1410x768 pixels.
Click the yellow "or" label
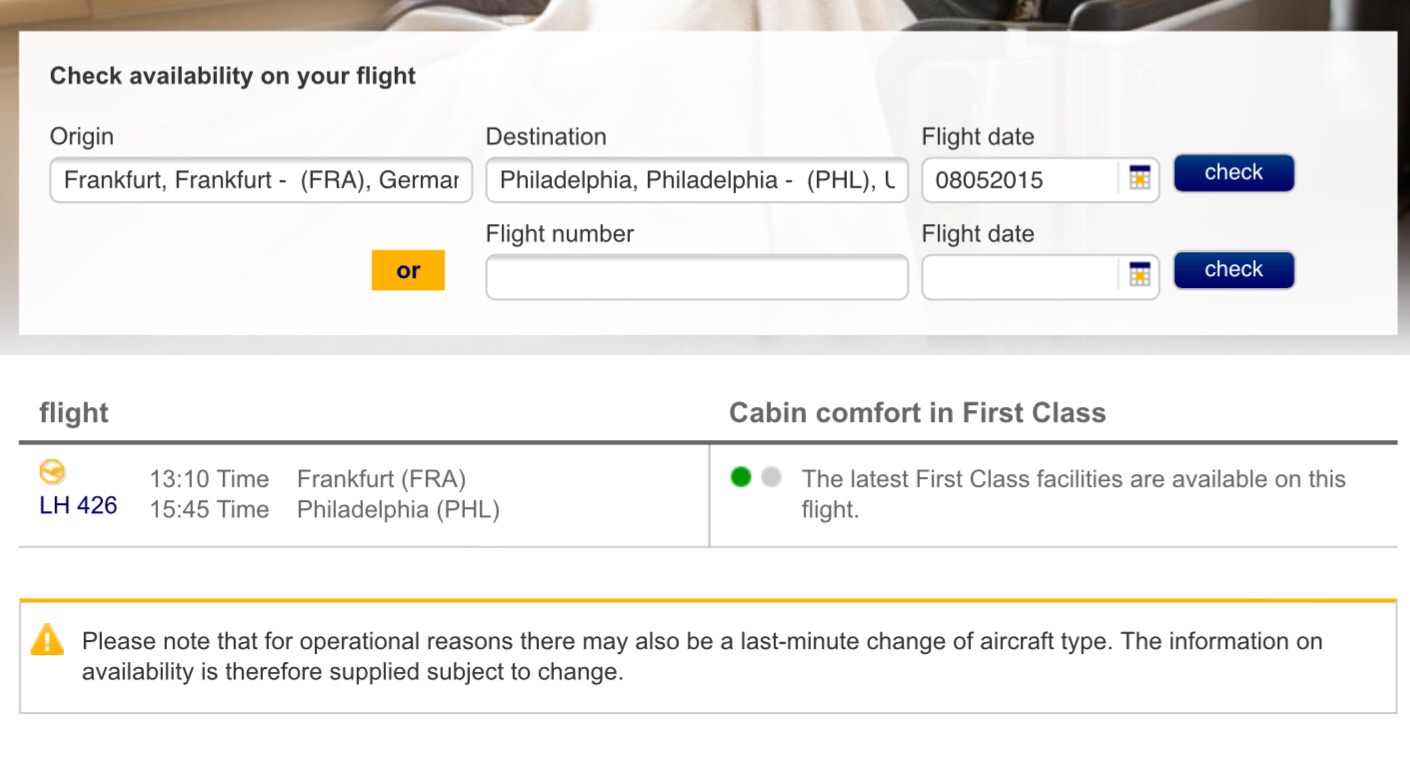pyautogui.click(x=408, y=271)
